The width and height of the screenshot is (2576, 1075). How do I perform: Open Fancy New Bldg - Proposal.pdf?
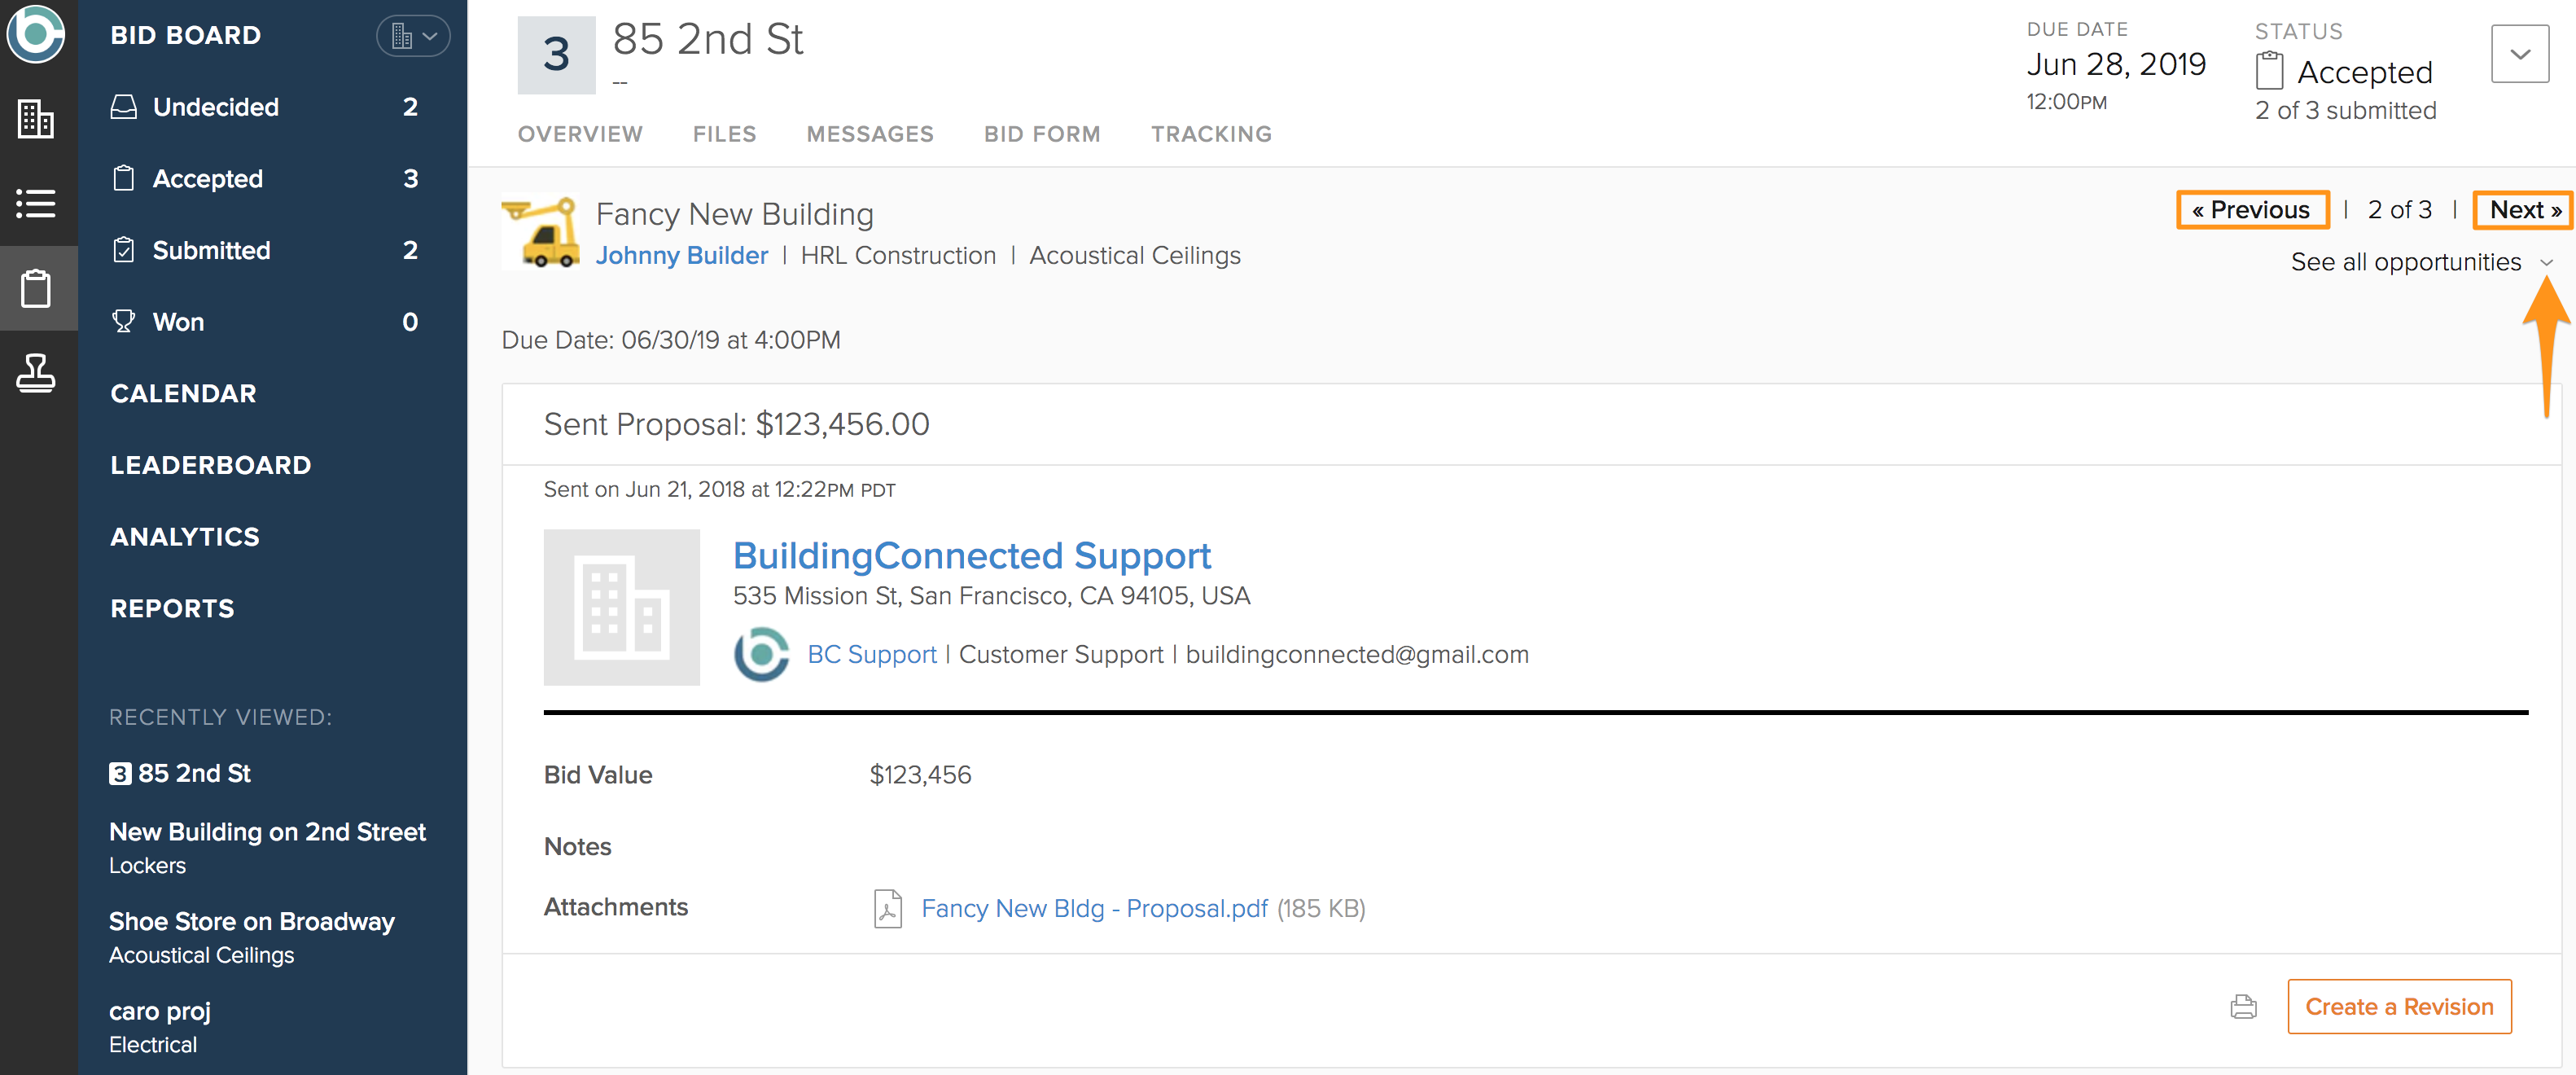[1094, 908]
